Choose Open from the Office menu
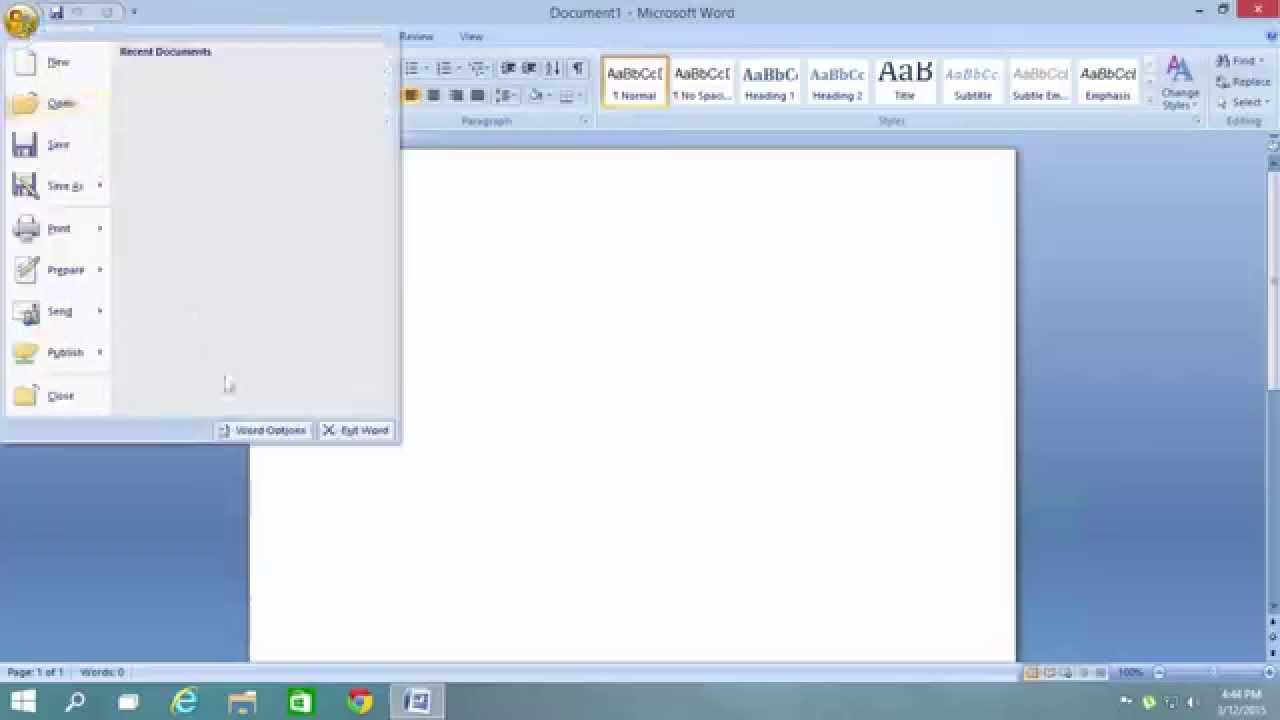Viewport: 1280px width, 720px height. 58,103
